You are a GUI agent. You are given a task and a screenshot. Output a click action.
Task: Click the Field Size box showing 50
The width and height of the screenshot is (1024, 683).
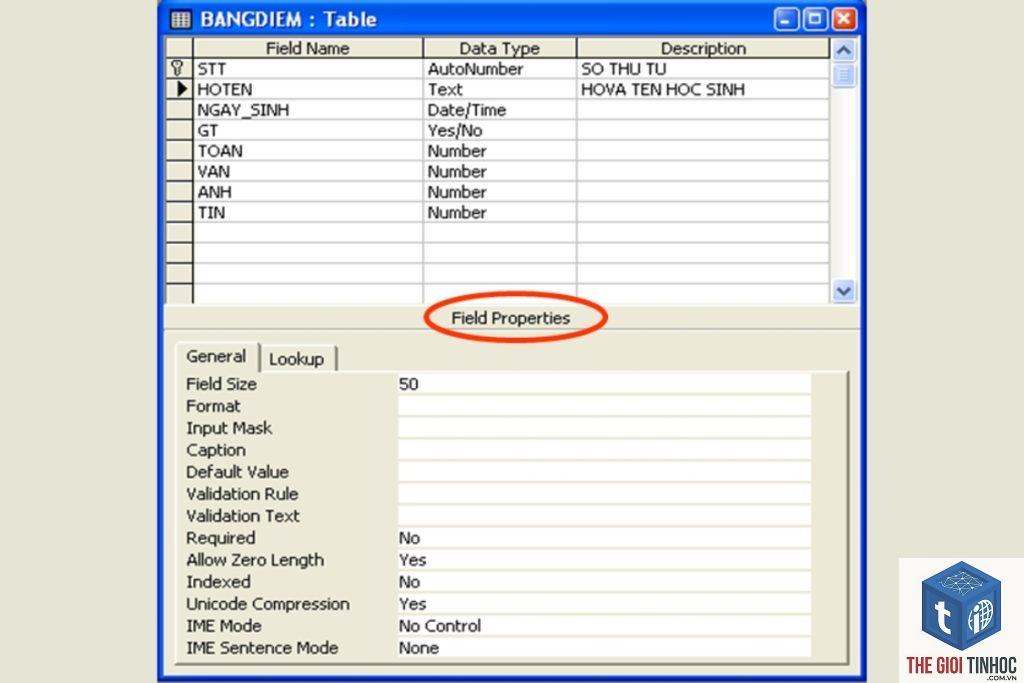pos(604,383)
